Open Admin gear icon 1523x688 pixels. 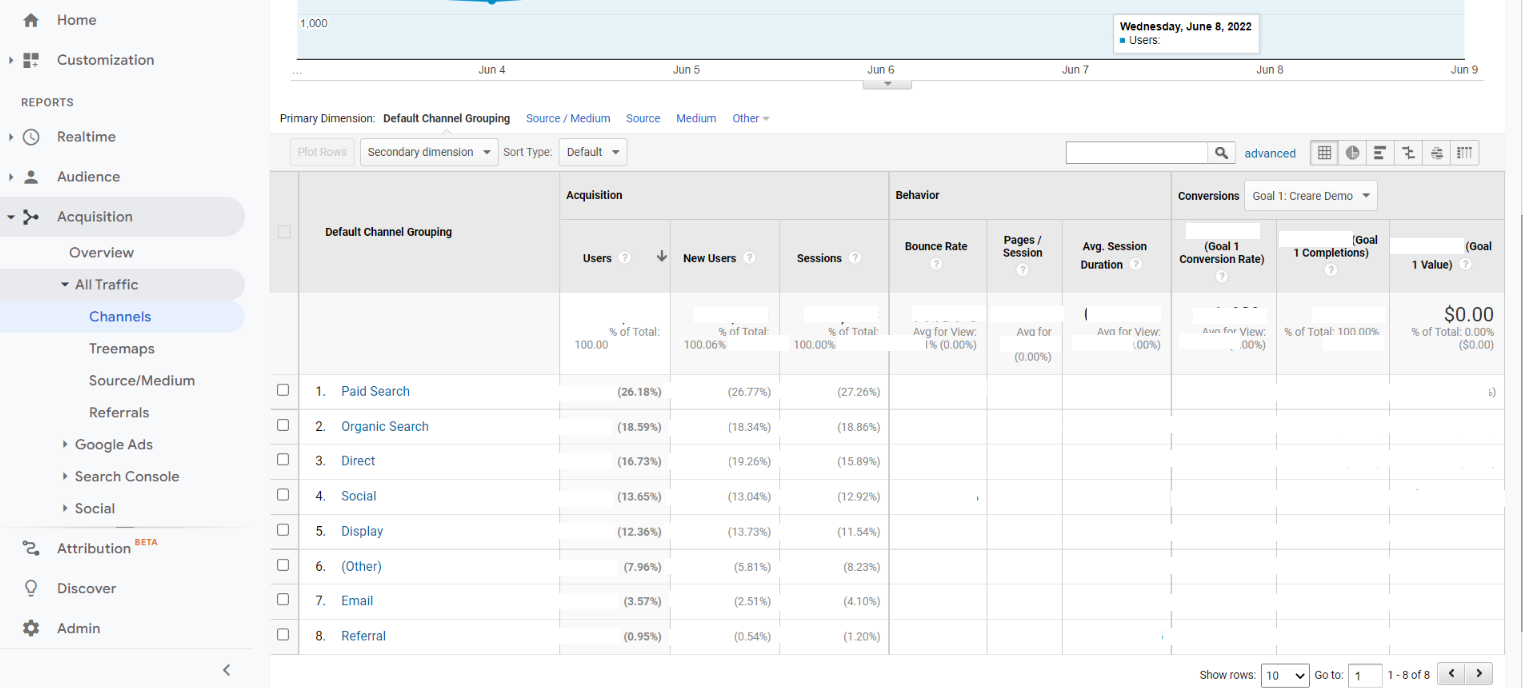pos(31,628)
